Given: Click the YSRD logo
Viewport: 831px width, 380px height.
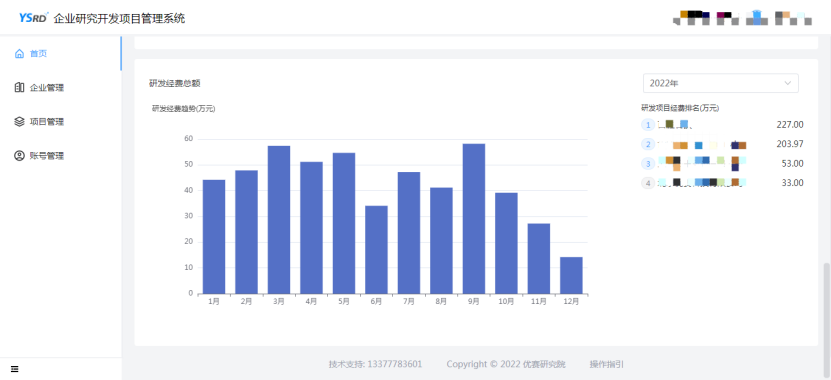Looking at the screenshot, I should [x=34, y=18].
